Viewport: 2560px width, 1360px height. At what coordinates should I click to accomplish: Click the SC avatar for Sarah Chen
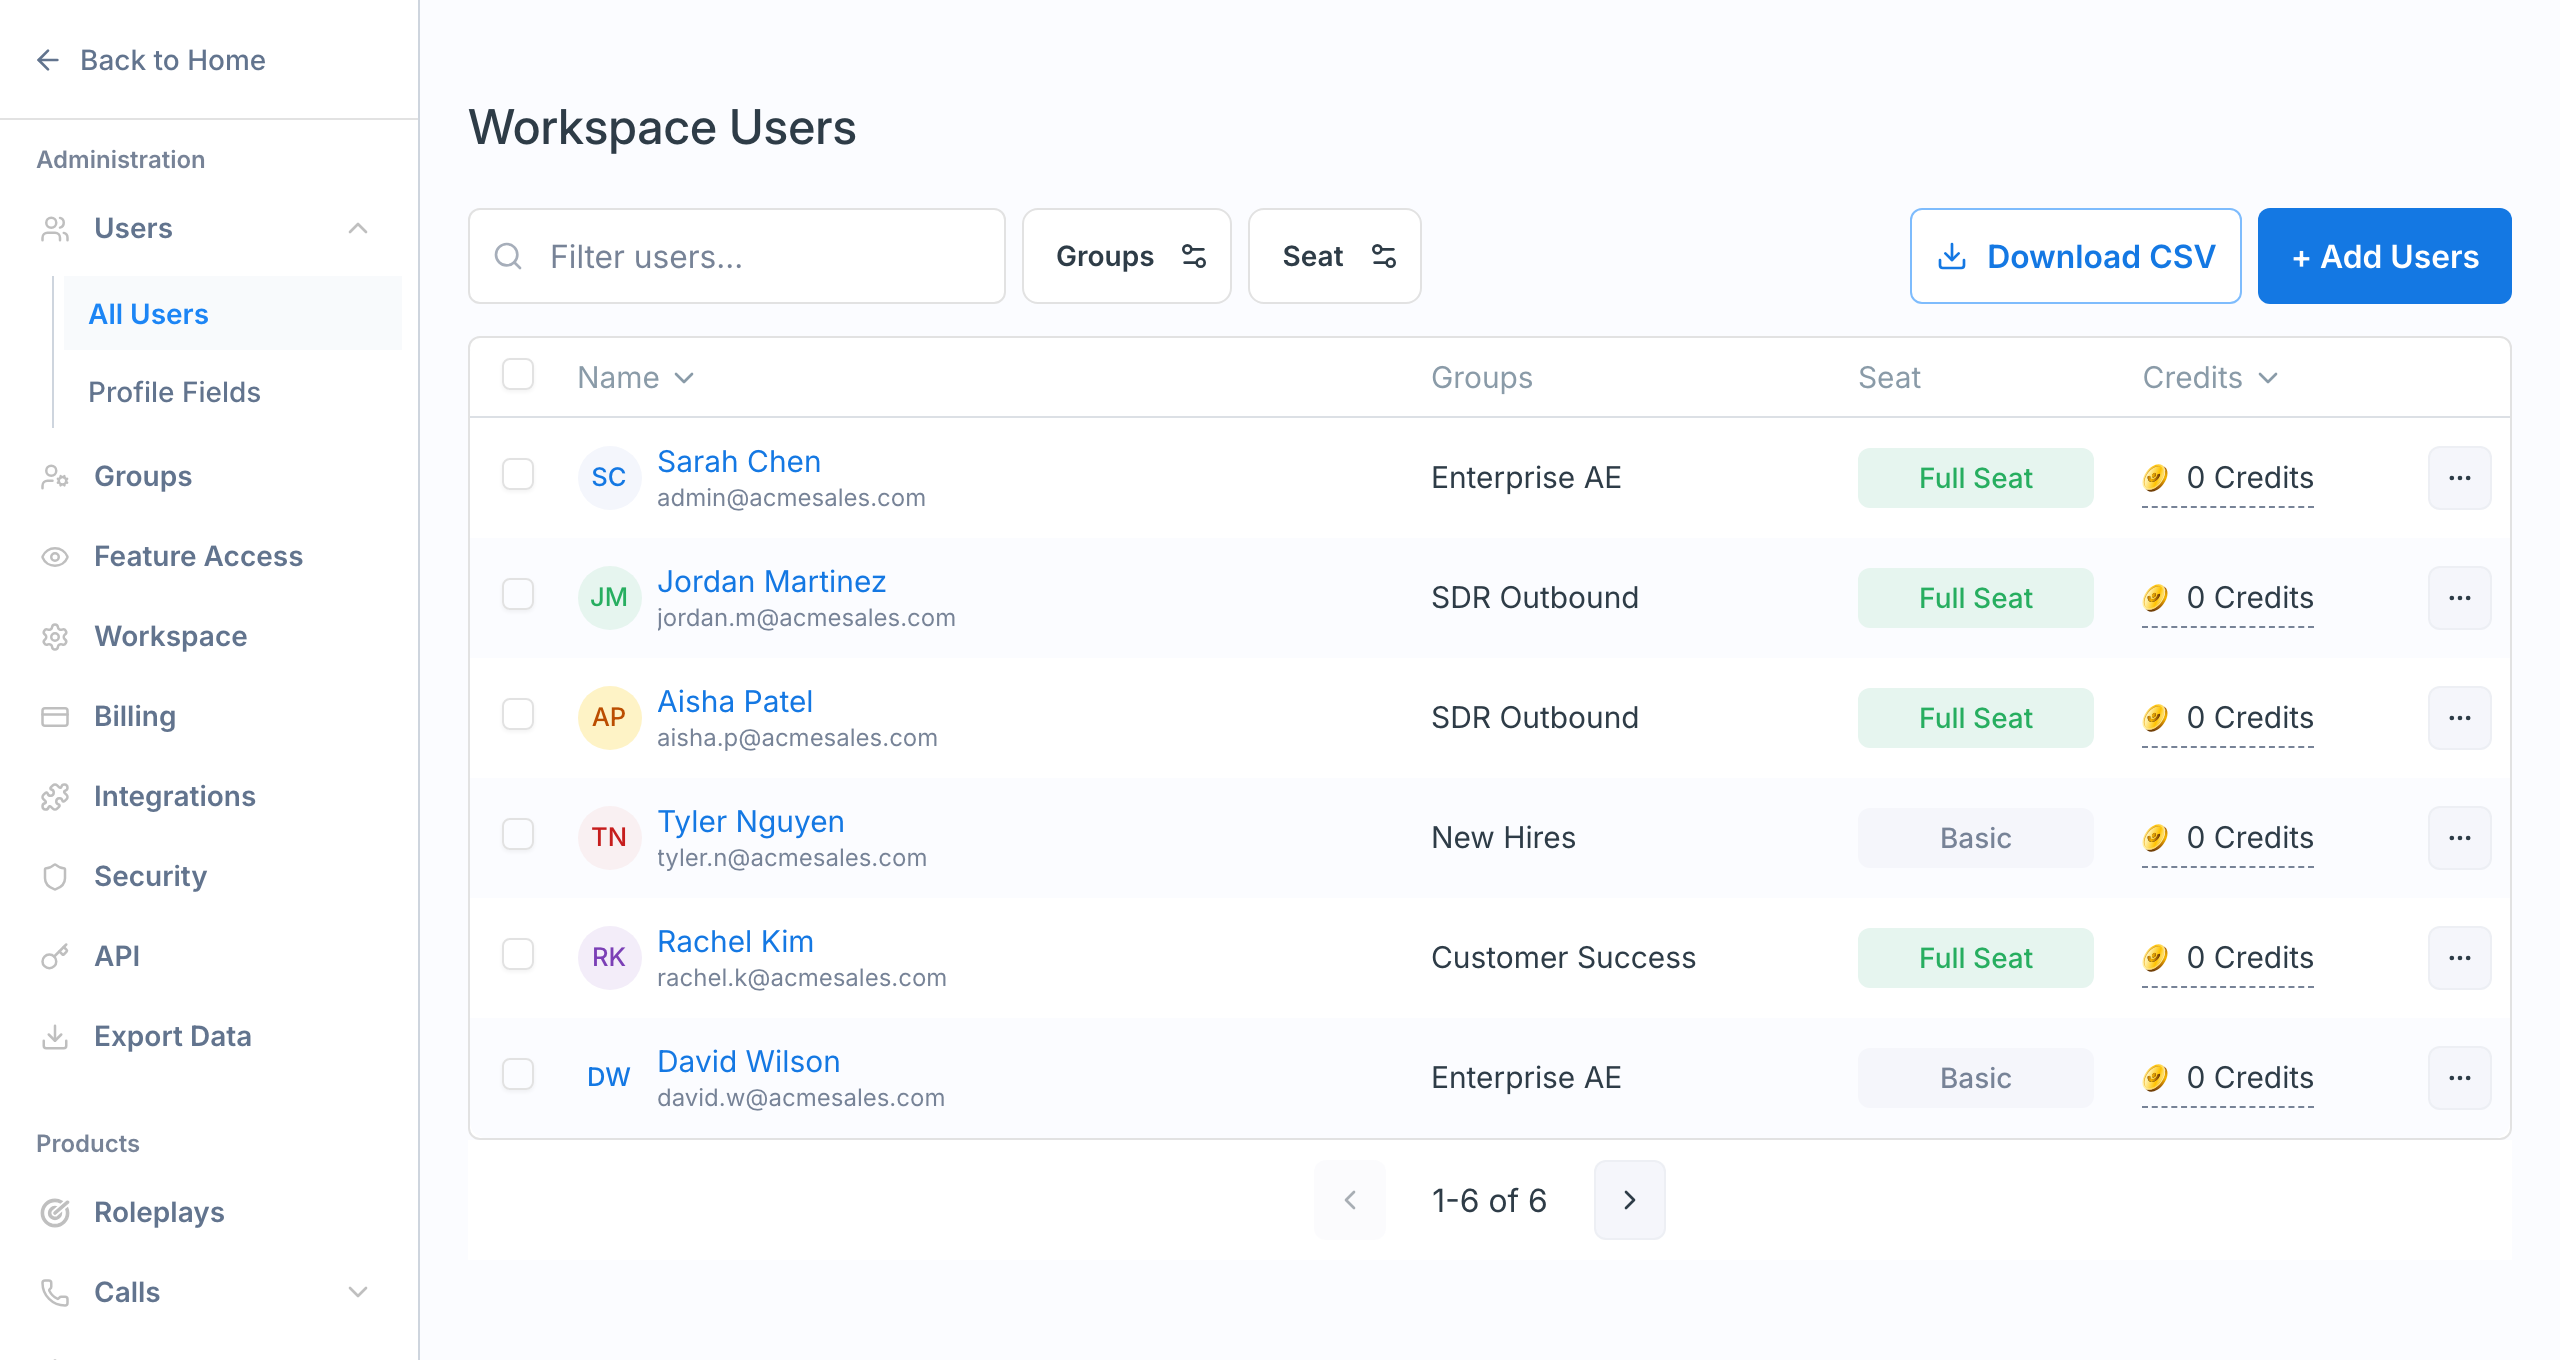(x=609, y=478)
